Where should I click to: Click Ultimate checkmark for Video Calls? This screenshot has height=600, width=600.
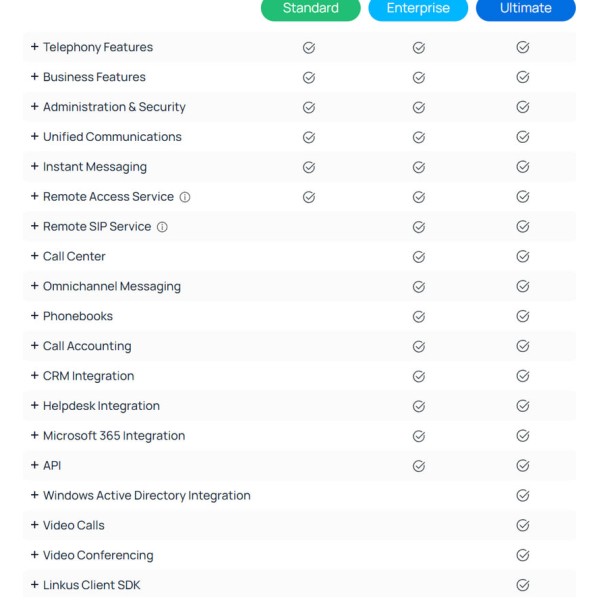[x=523, y=525]
